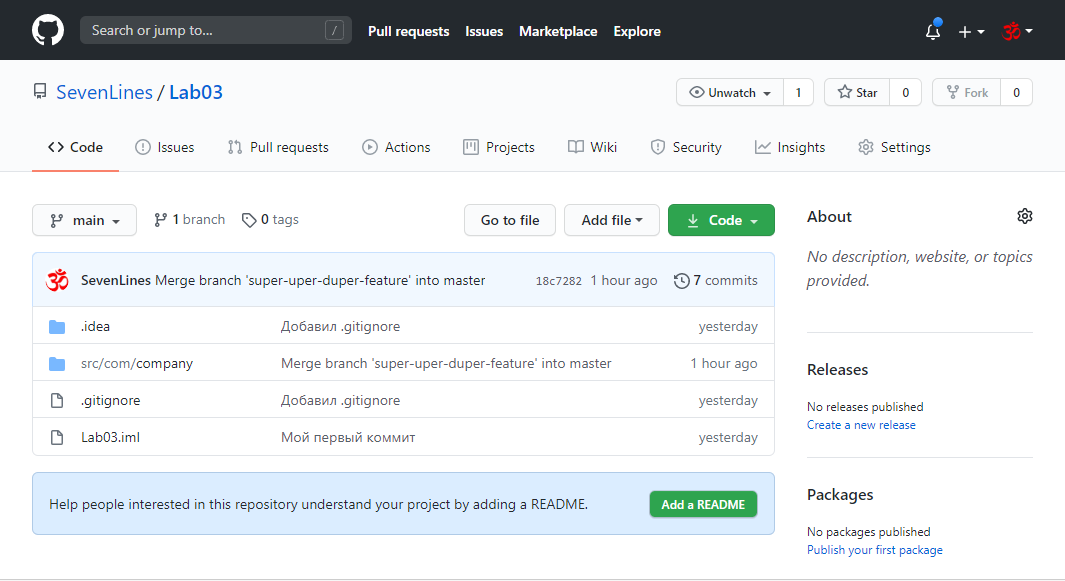Click the Unwatch button

click(x=730, y=92)
